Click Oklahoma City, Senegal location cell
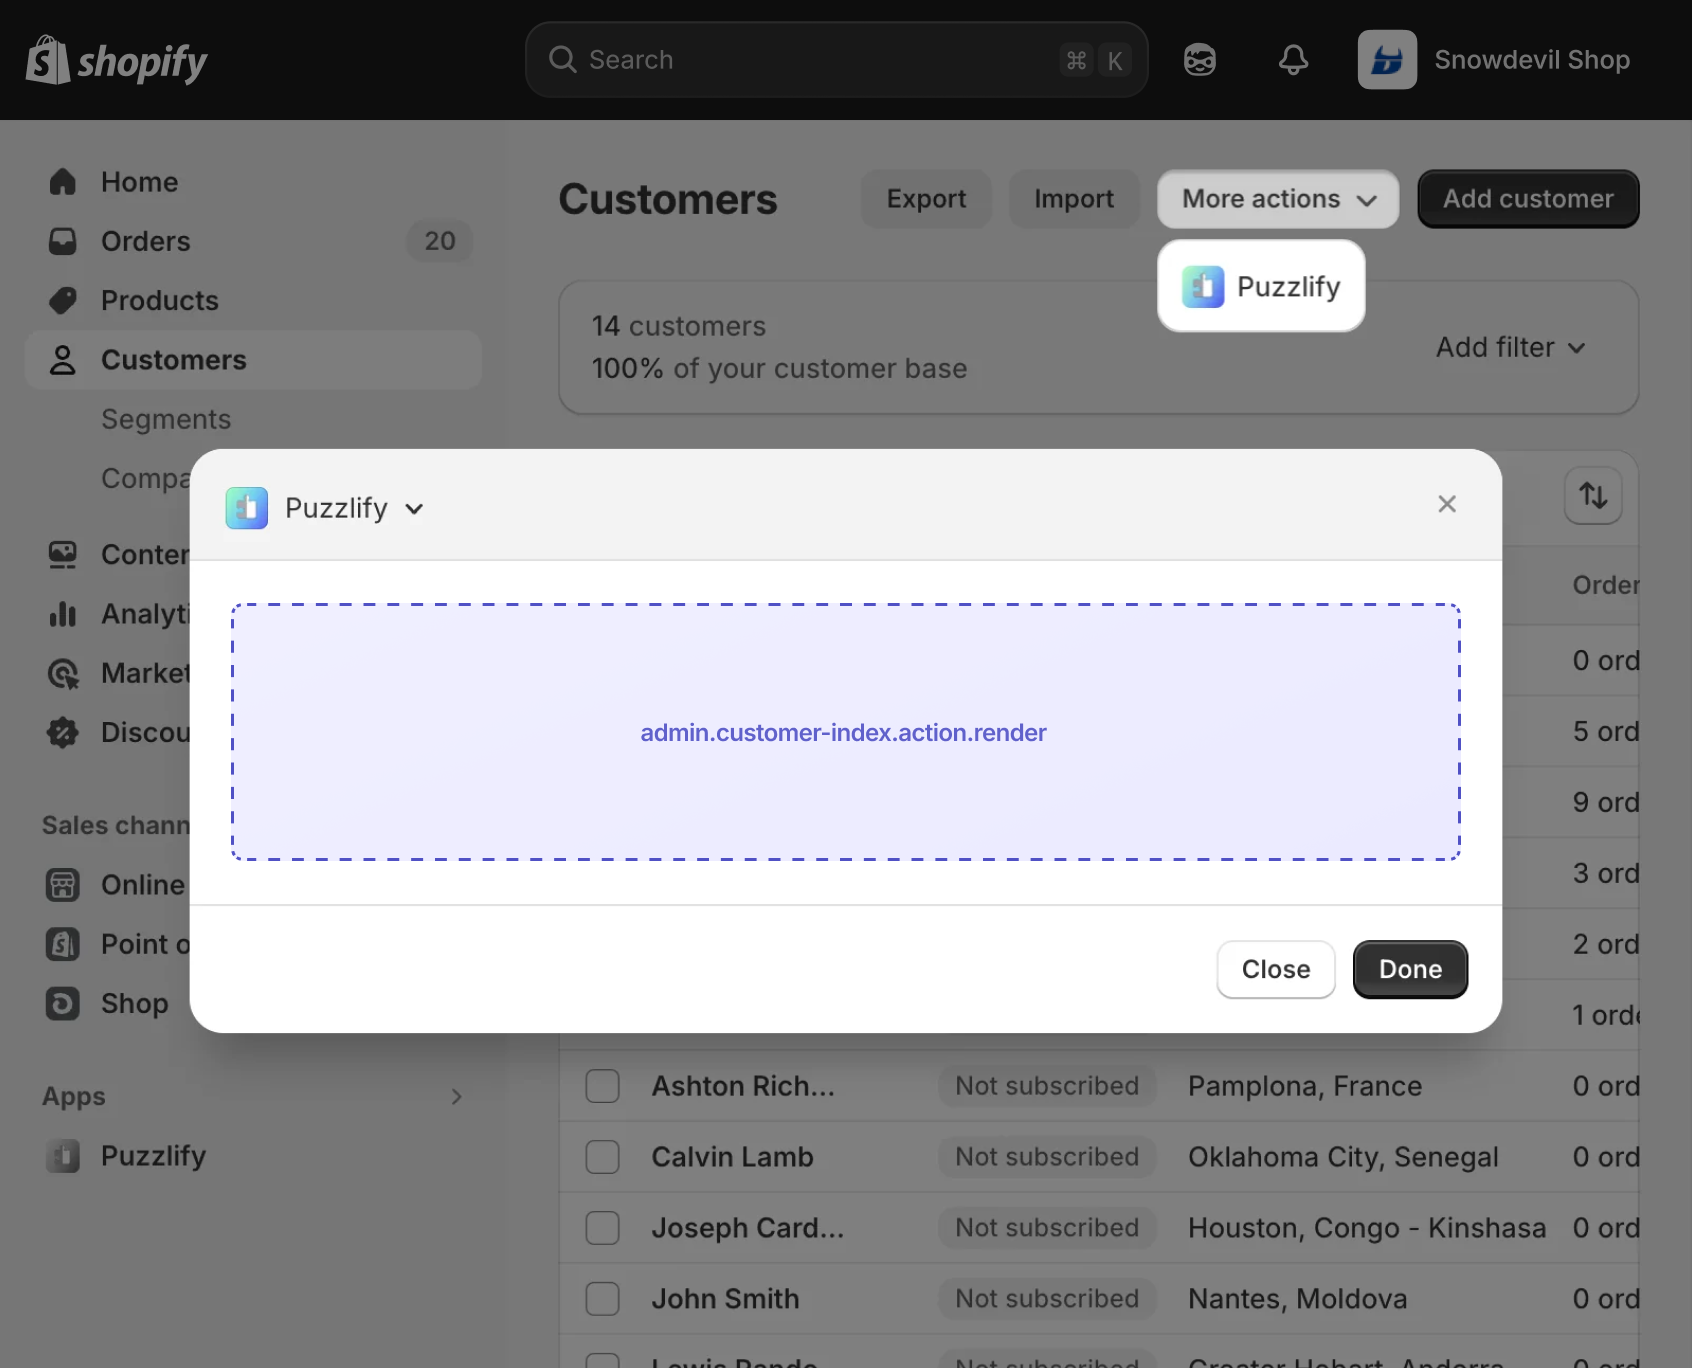1692x1368 pixels. pyautogui.click(x=1343, y=1157)
